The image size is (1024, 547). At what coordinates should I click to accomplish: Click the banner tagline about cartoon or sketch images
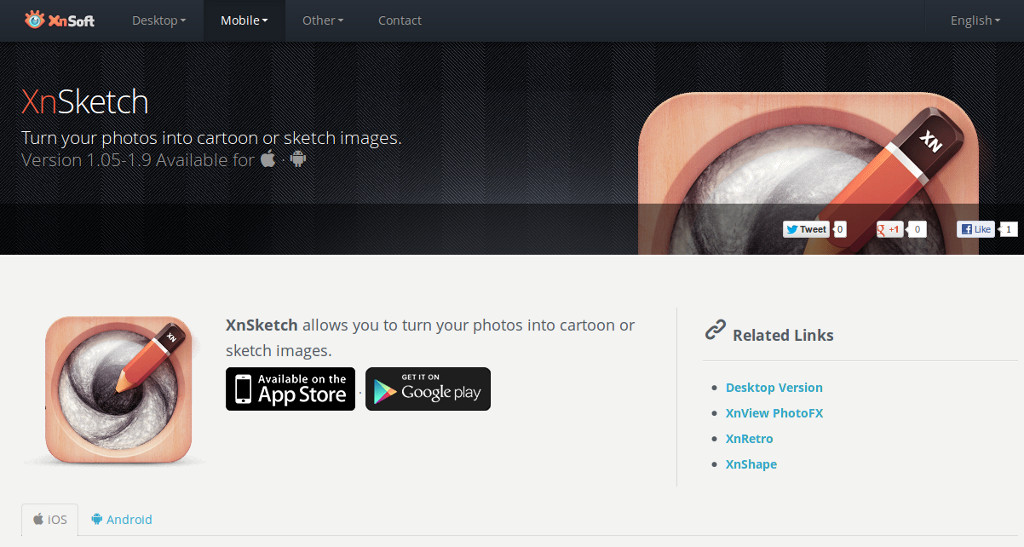coord(211,138)
